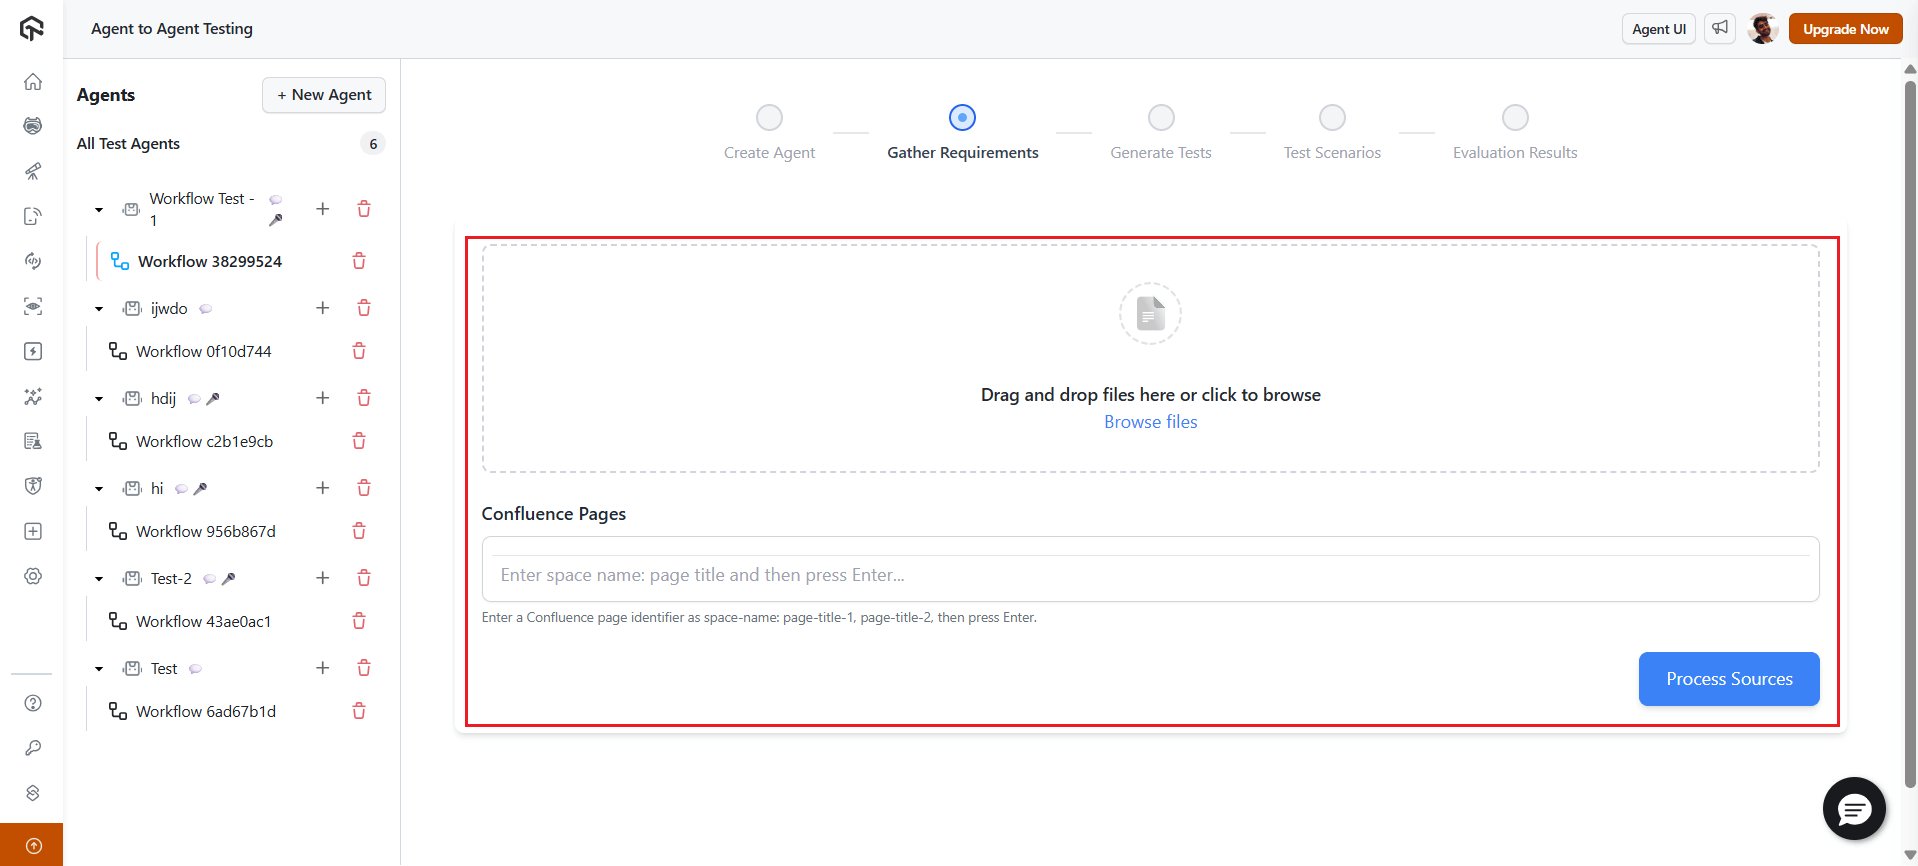Delete Workflow 0f10d744 with the trash icon

[x=359, y=351]
